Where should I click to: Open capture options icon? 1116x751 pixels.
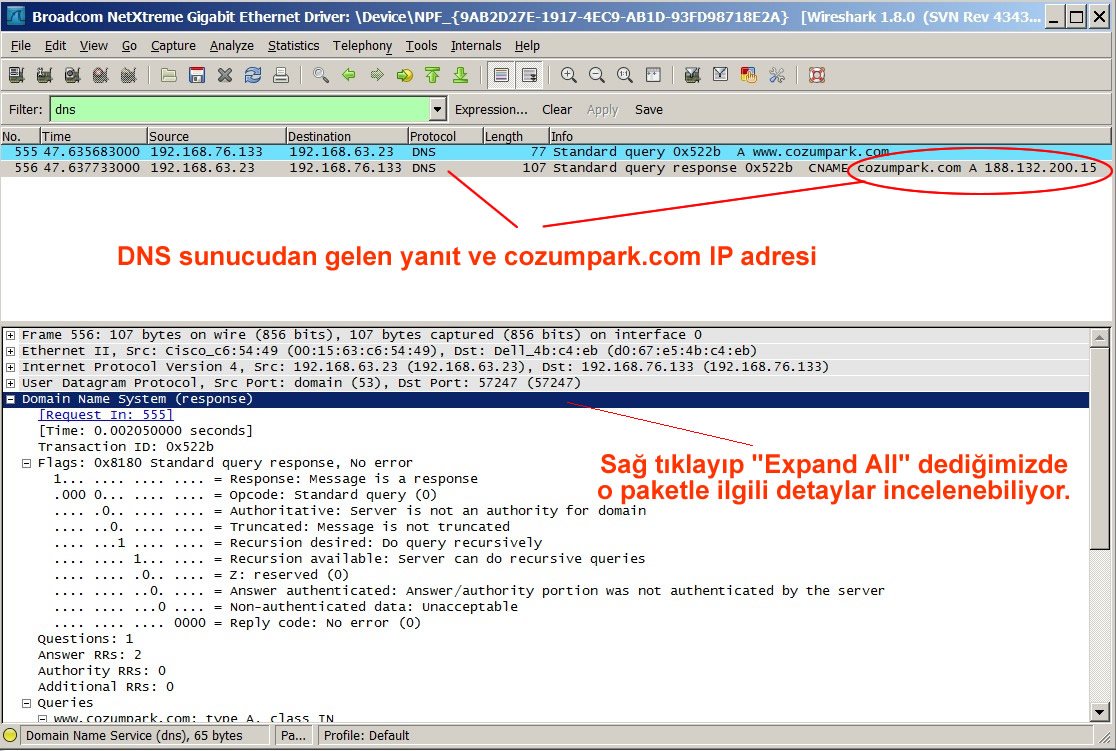44,75
